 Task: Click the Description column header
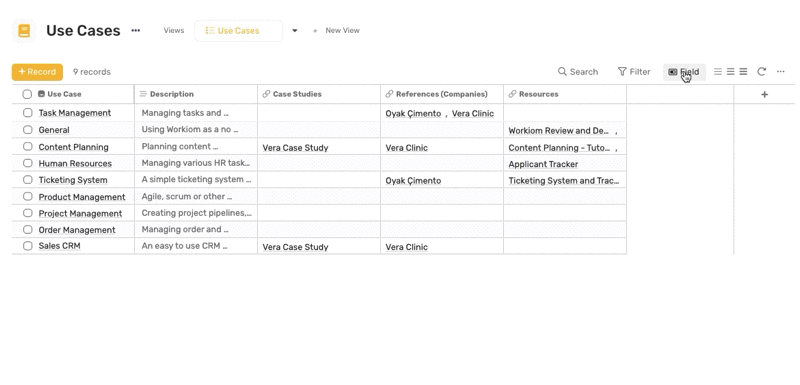tap(196, 94)
